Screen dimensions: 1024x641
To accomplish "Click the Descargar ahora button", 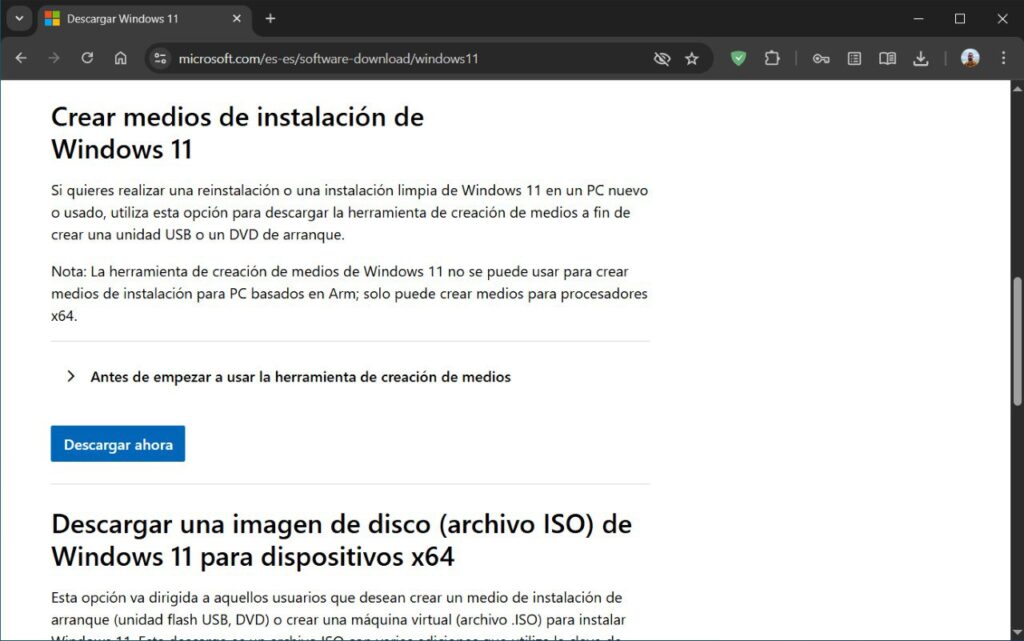I will 118,444.
